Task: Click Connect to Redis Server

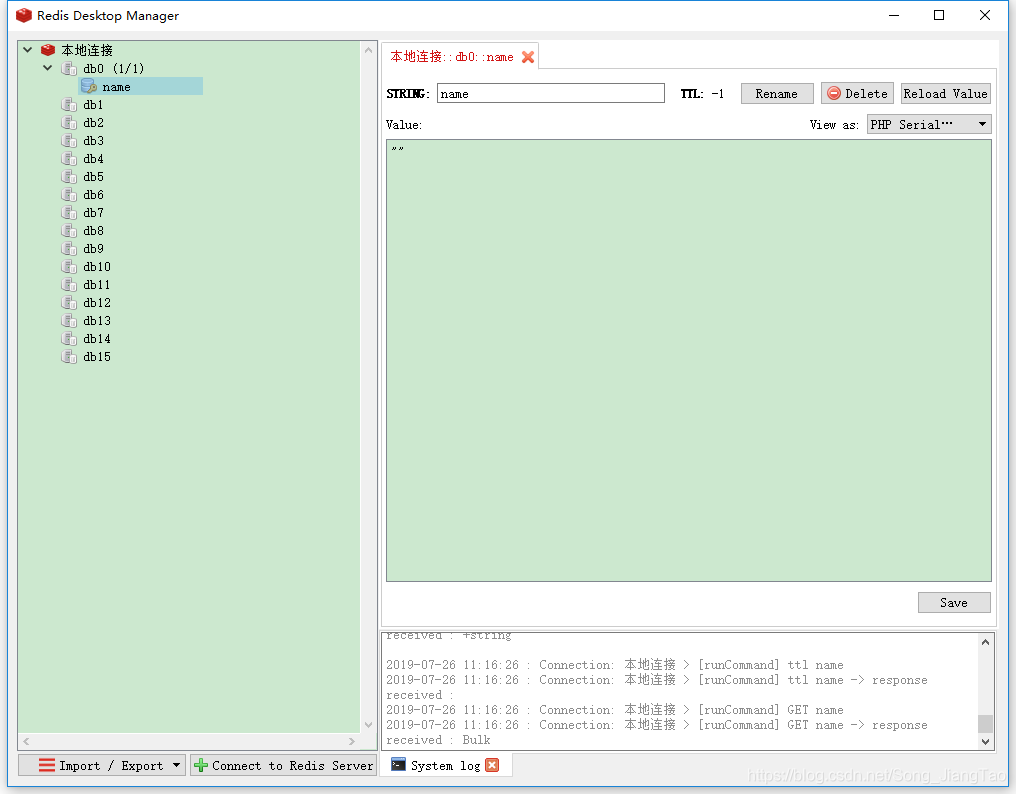Action: pyautogui.click(x=283, y=765)
